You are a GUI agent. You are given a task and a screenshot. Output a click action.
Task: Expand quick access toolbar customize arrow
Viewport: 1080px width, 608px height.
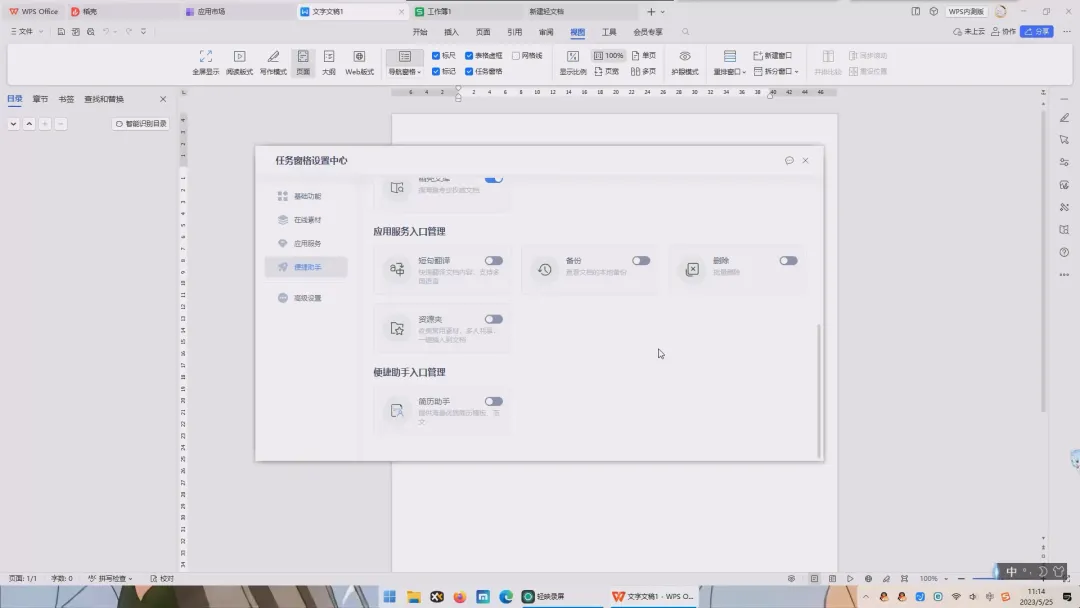click(143, 32)
